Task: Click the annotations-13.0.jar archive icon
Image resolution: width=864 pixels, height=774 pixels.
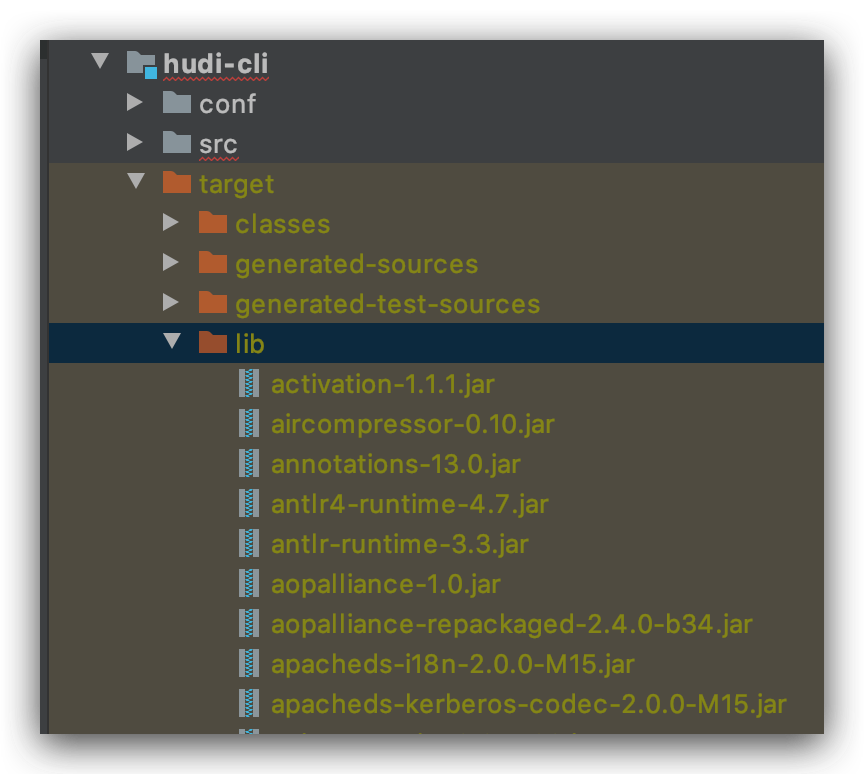Action: point(249,463)
